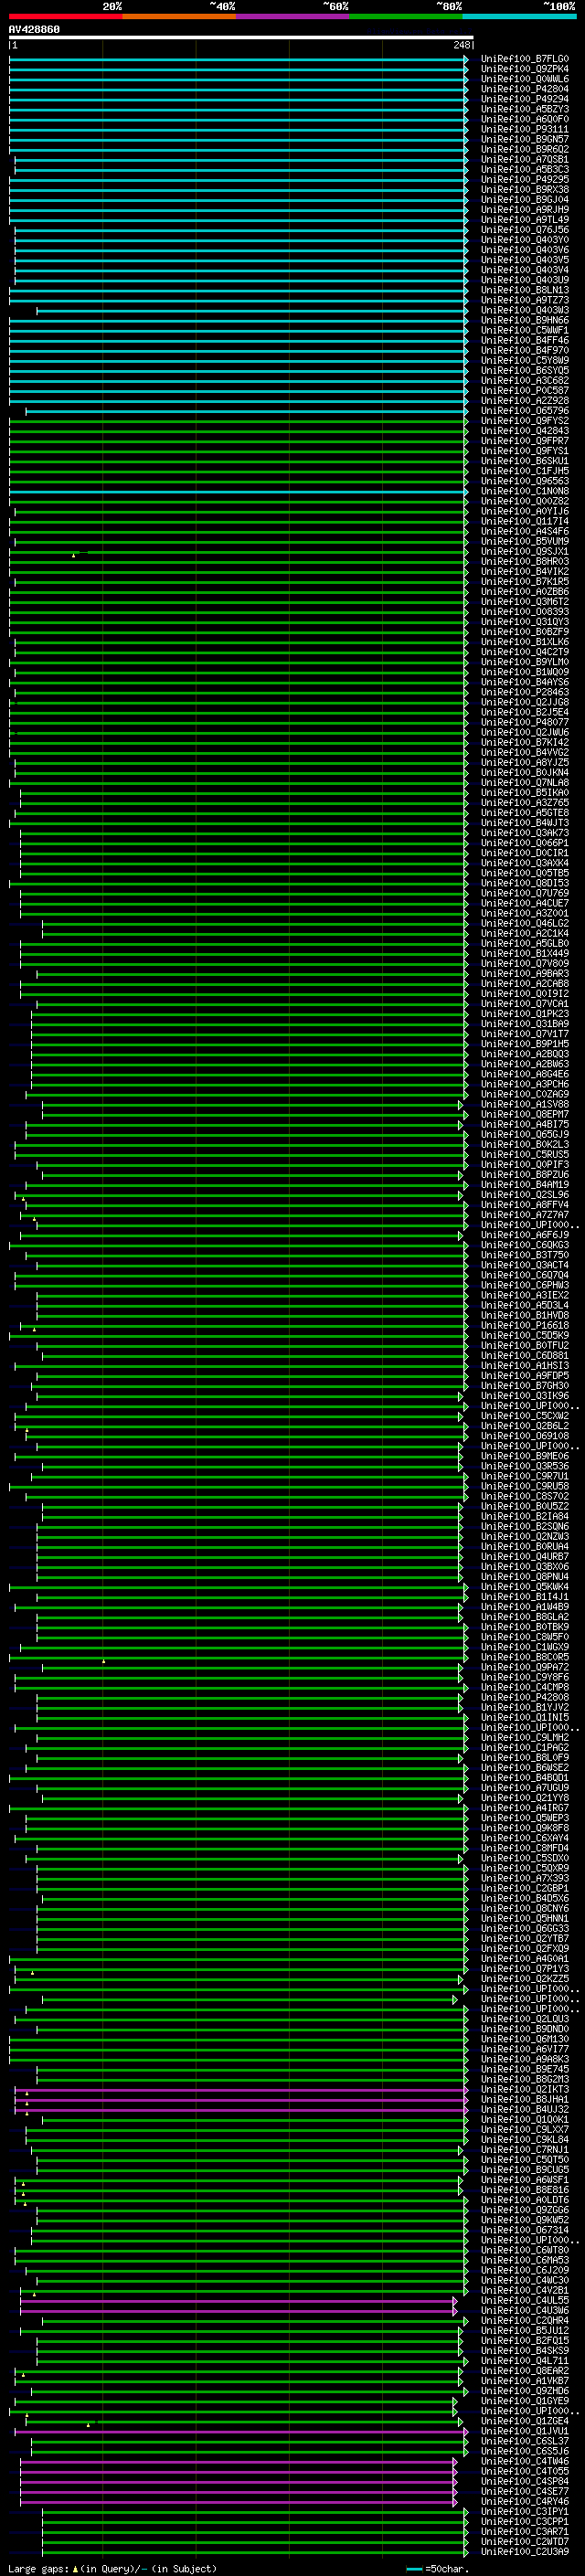Select hit label UniRef100_B9RX38

(x=525, y=190)
